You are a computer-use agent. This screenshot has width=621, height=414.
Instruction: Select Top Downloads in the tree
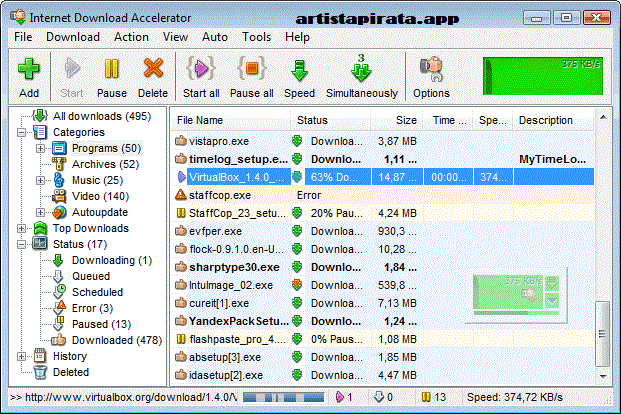point(91,229)
